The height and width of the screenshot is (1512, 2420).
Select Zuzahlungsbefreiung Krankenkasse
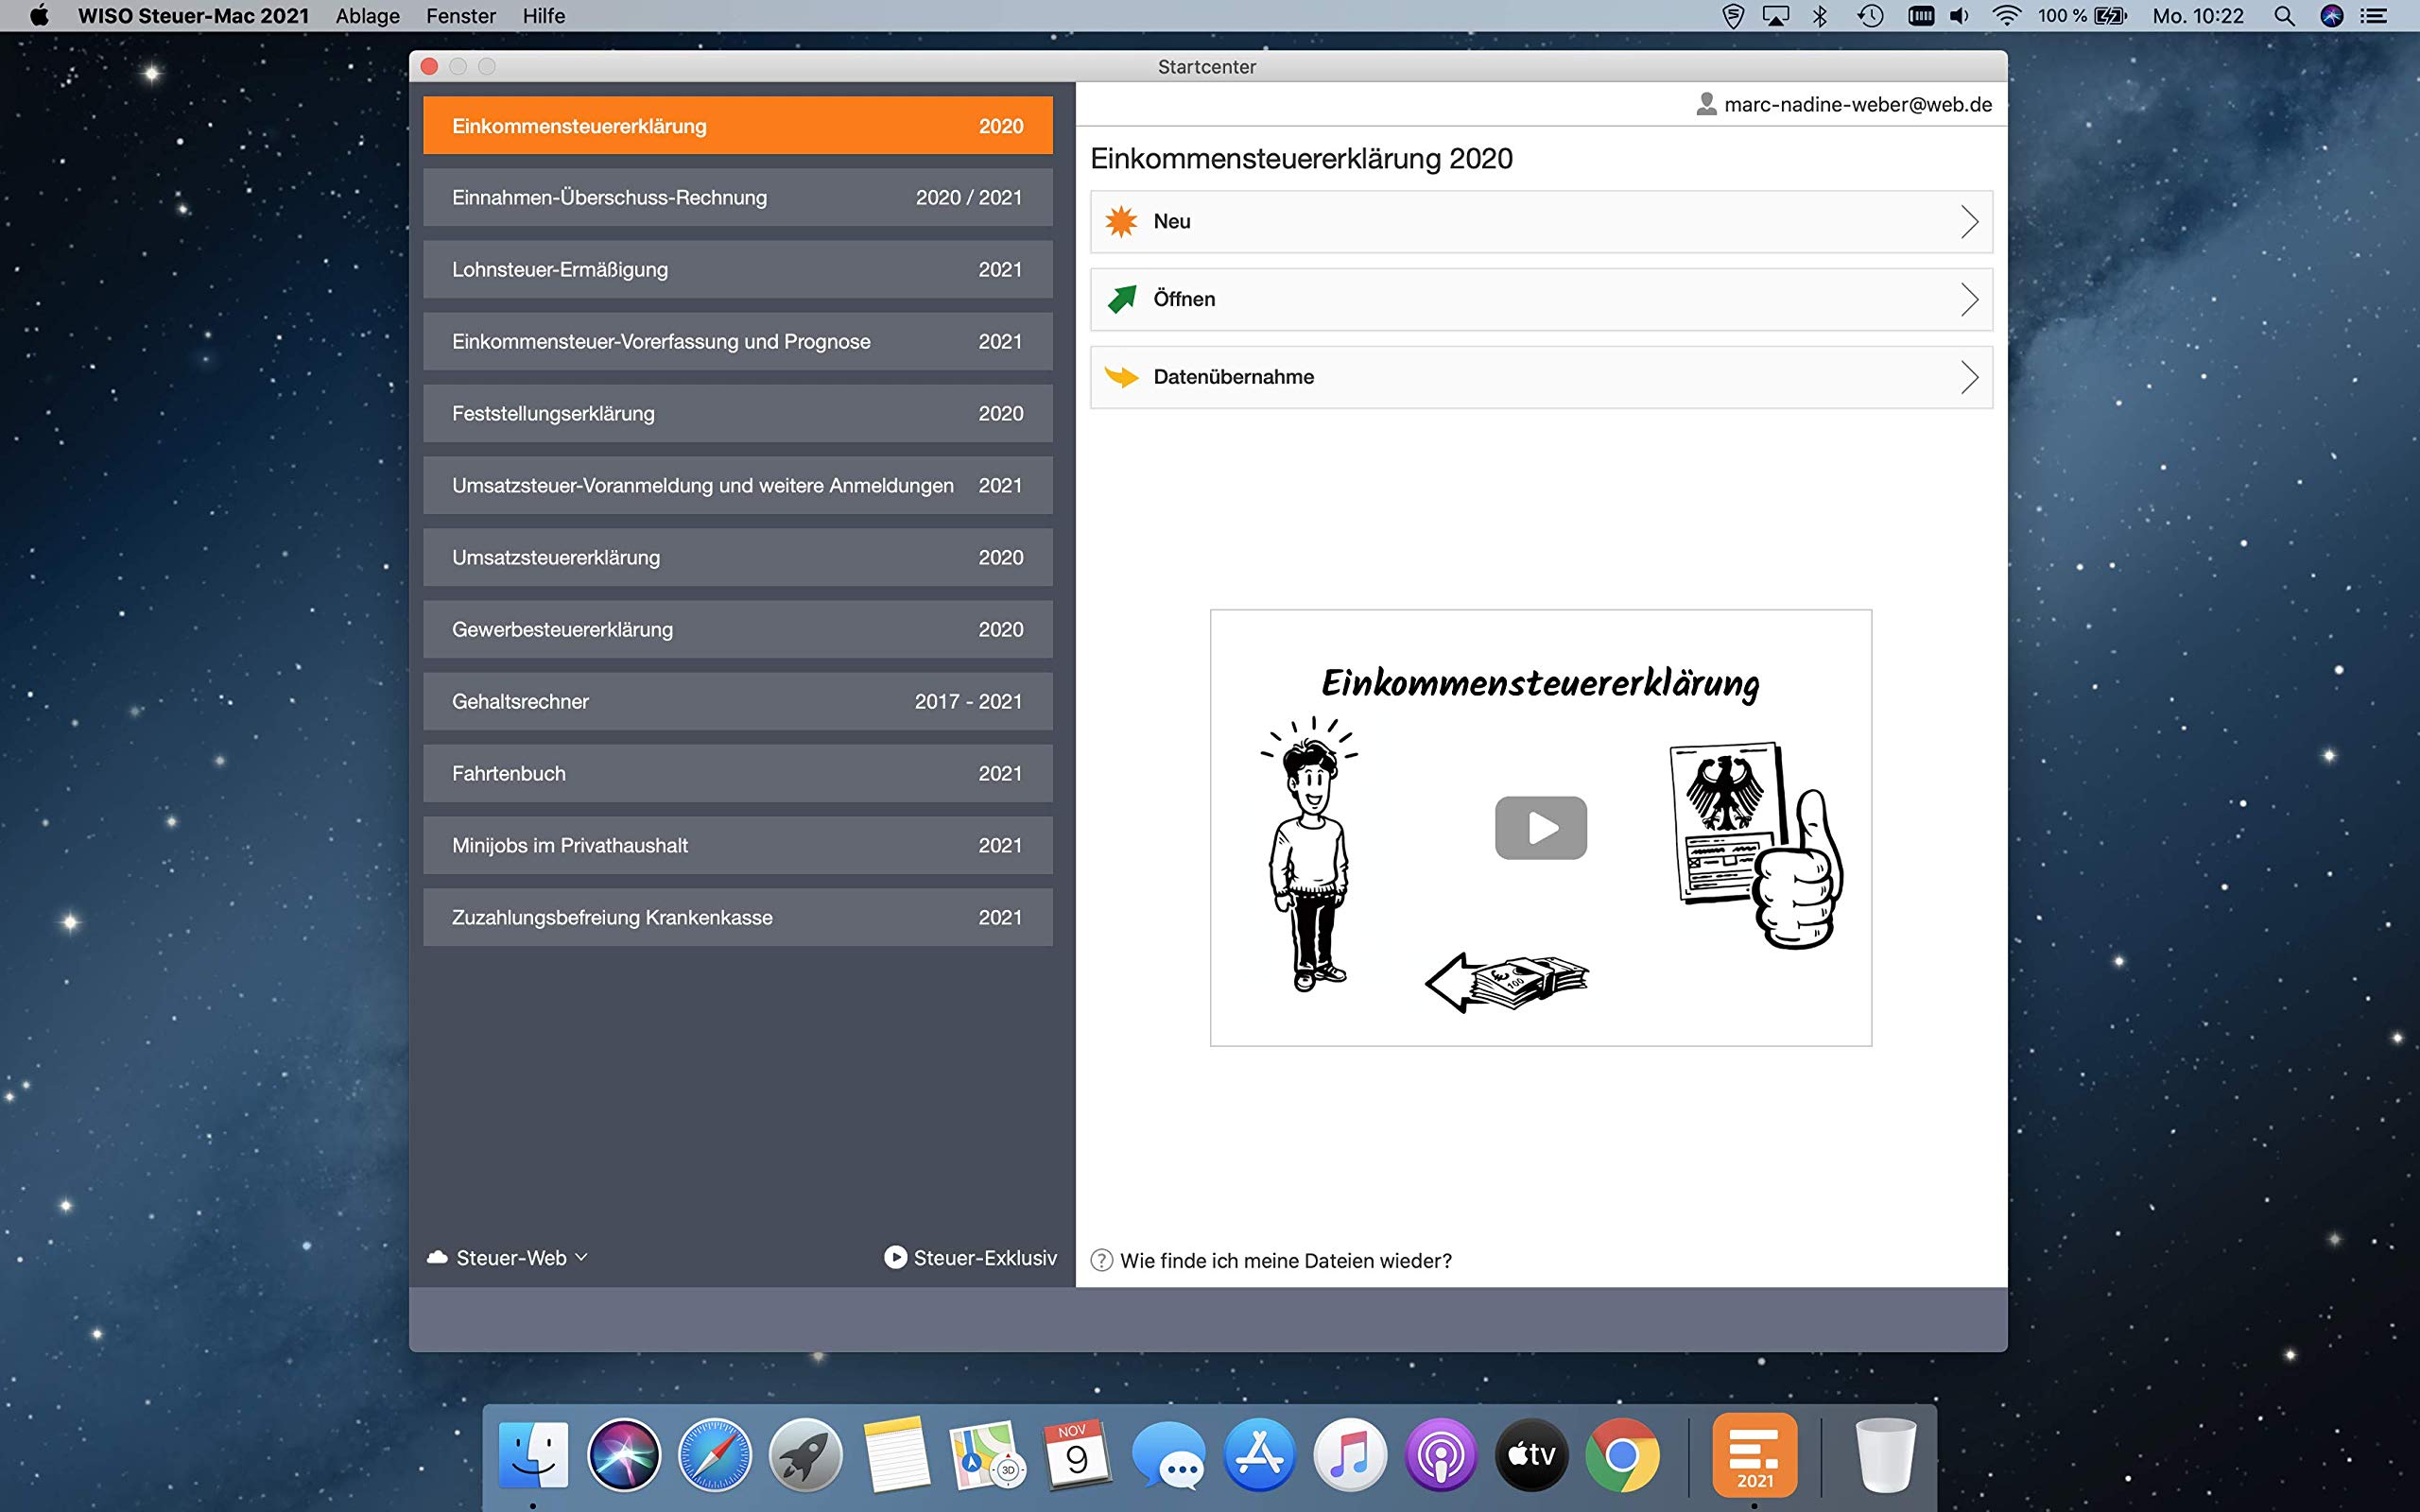pyautogui.click(x=738, y=918)
